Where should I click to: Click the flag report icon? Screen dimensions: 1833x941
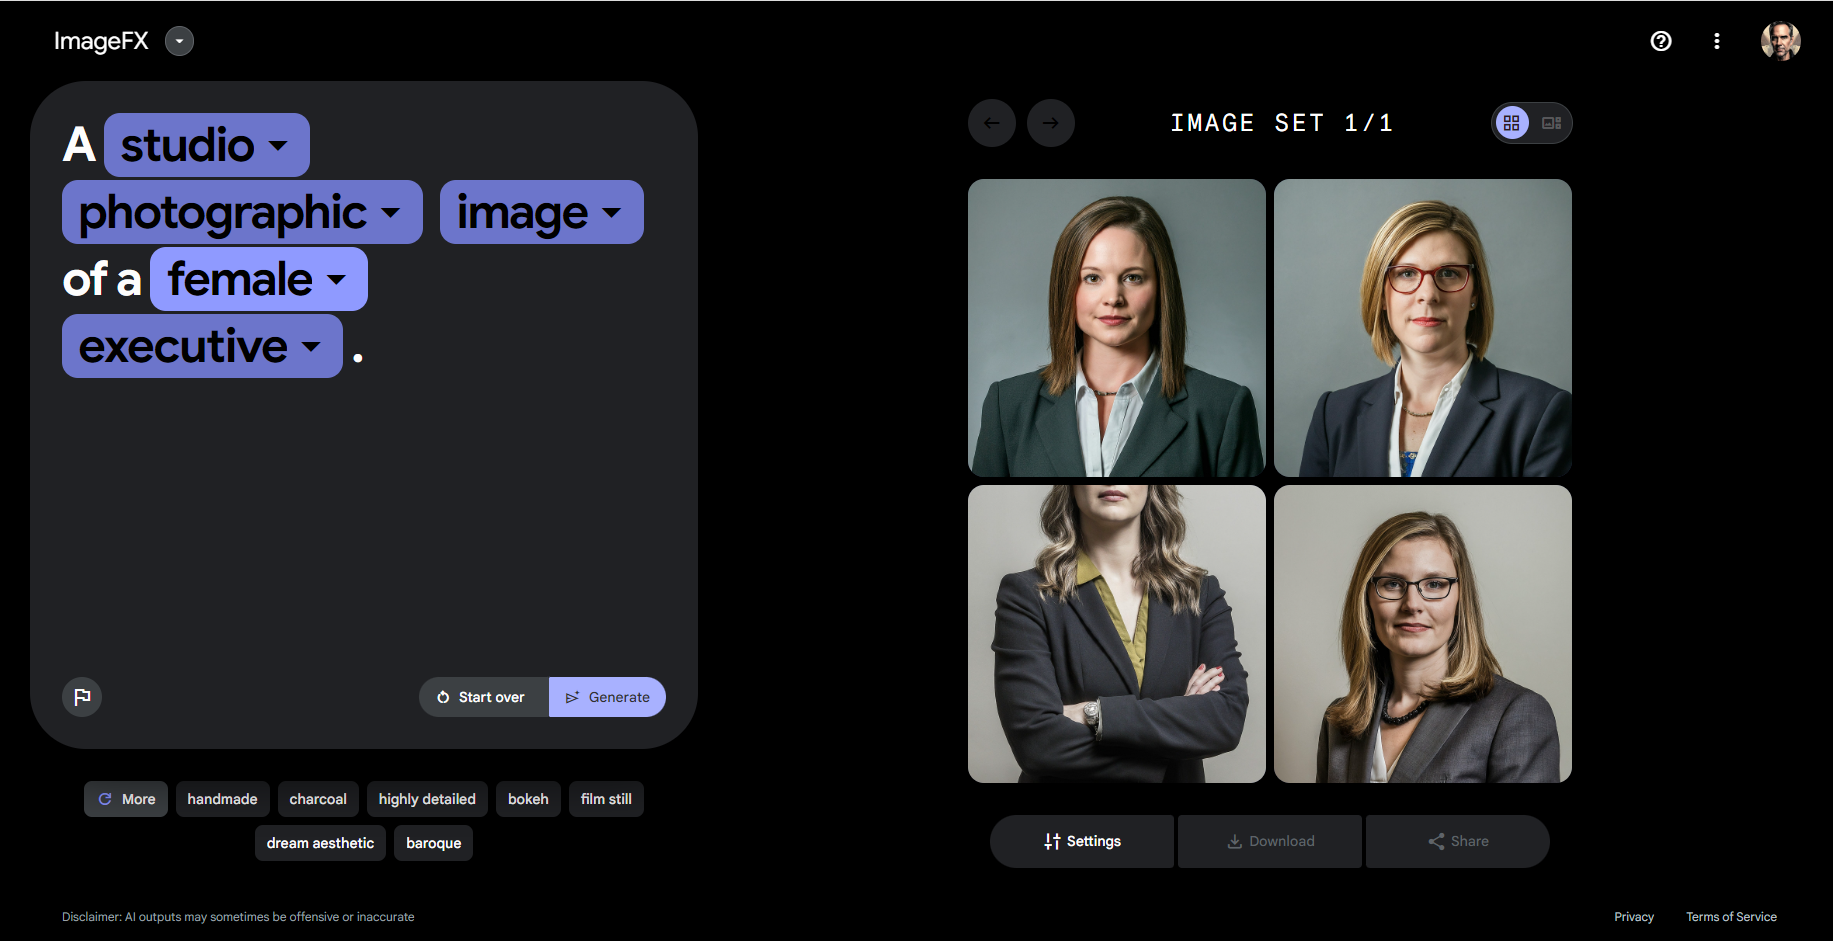pyautogui.click(x=82, y=697)
